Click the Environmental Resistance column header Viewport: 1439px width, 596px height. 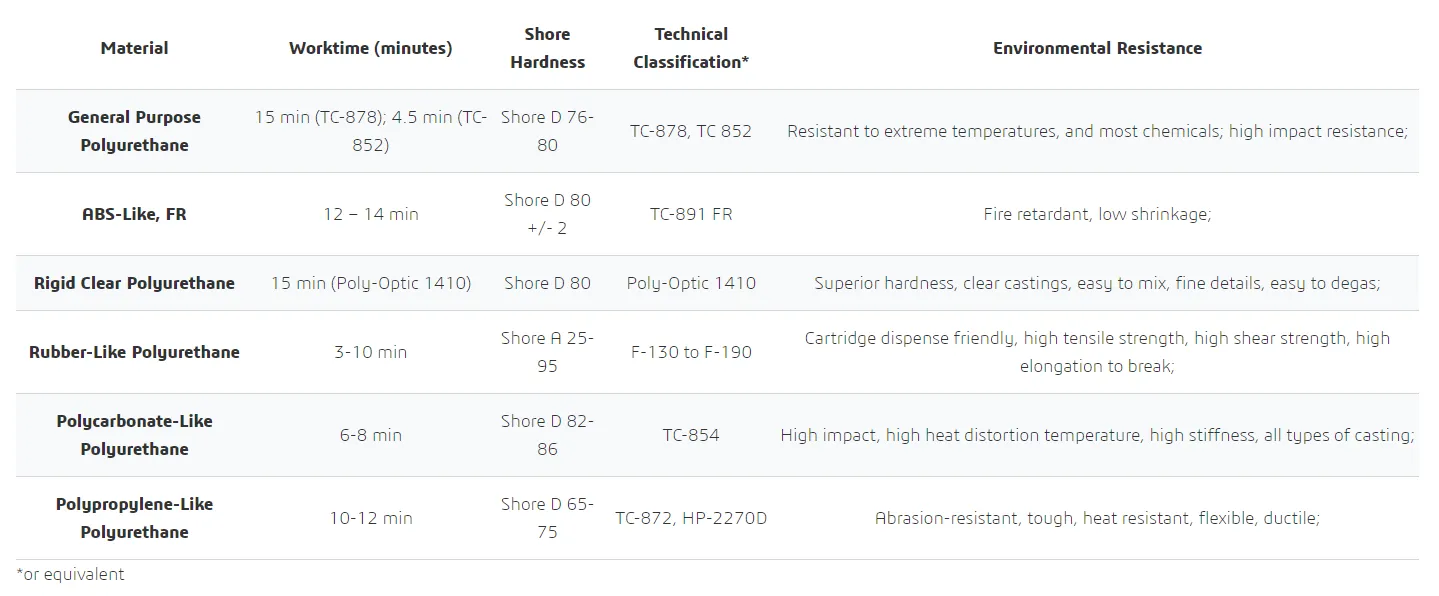pyautogui.click(x=1097, y=48)
